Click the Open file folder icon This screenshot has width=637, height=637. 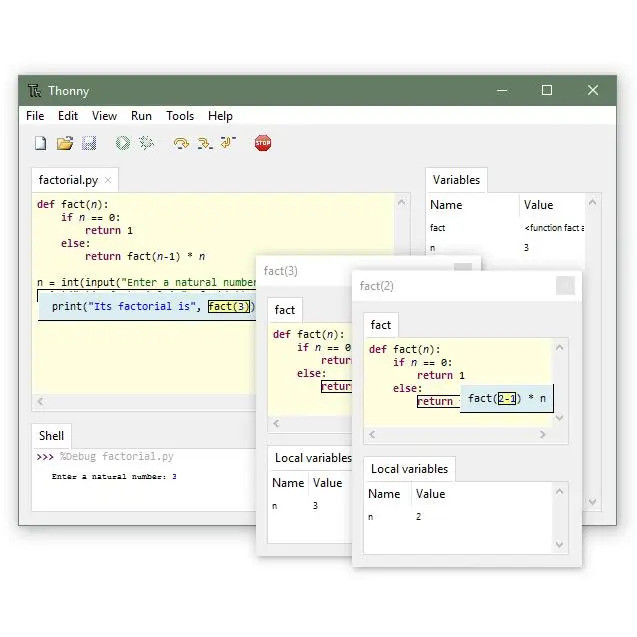pyautogui.click(x=65, y=143)
